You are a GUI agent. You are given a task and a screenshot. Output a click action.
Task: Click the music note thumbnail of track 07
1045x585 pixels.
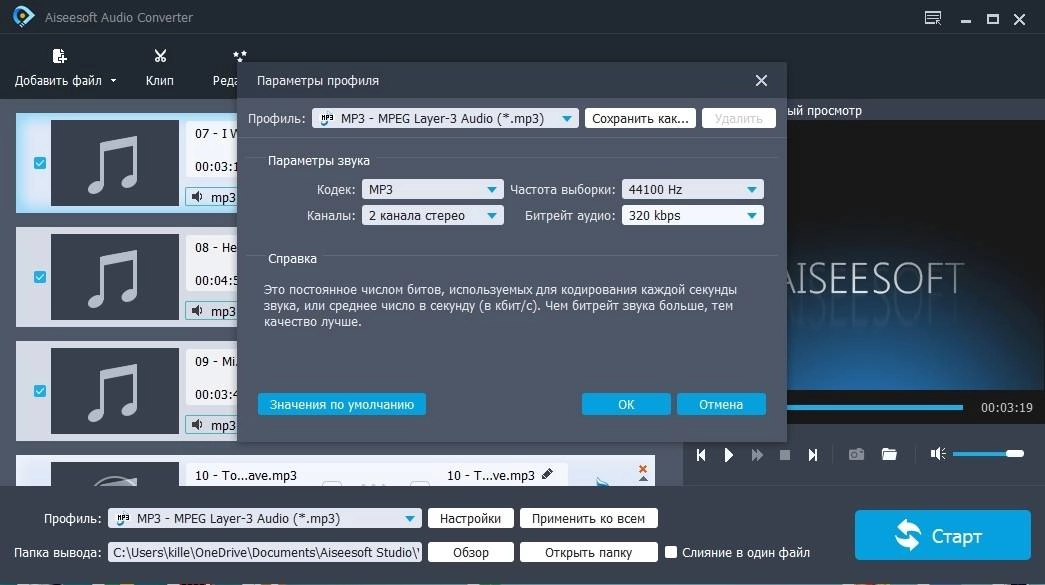(115, 163)
